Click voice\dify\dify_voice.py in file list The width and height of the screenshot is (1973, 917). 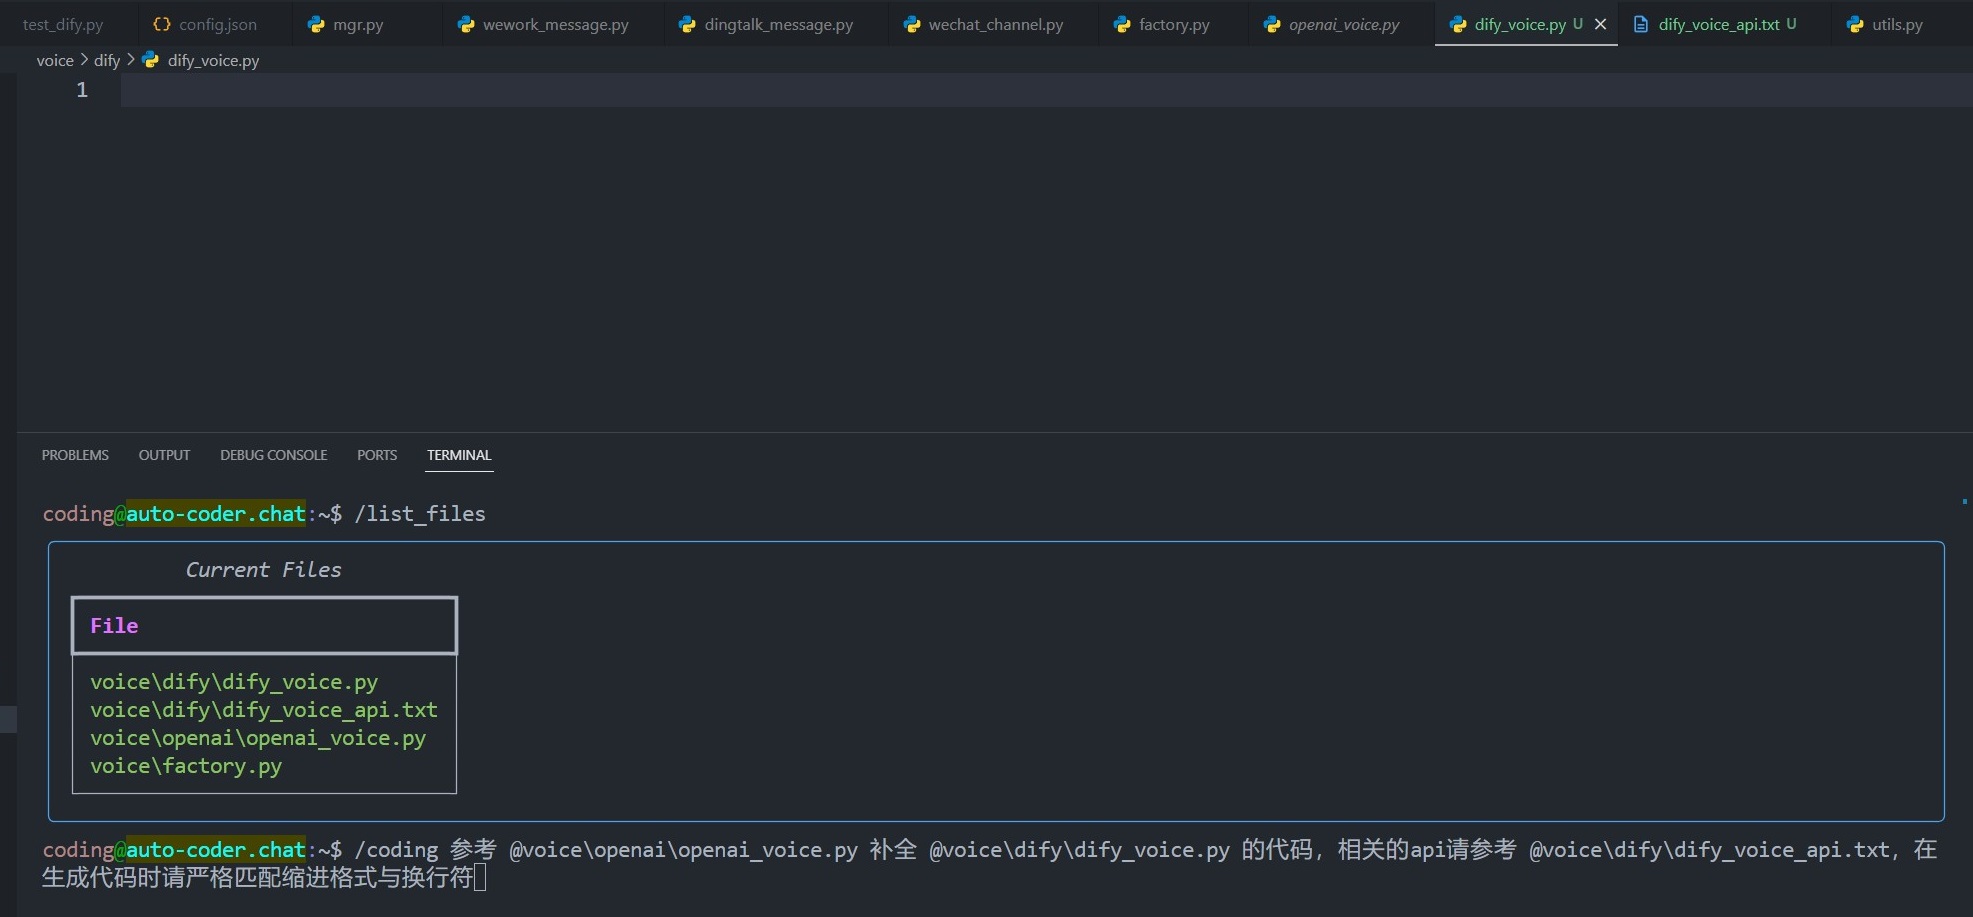coord(234,682)
